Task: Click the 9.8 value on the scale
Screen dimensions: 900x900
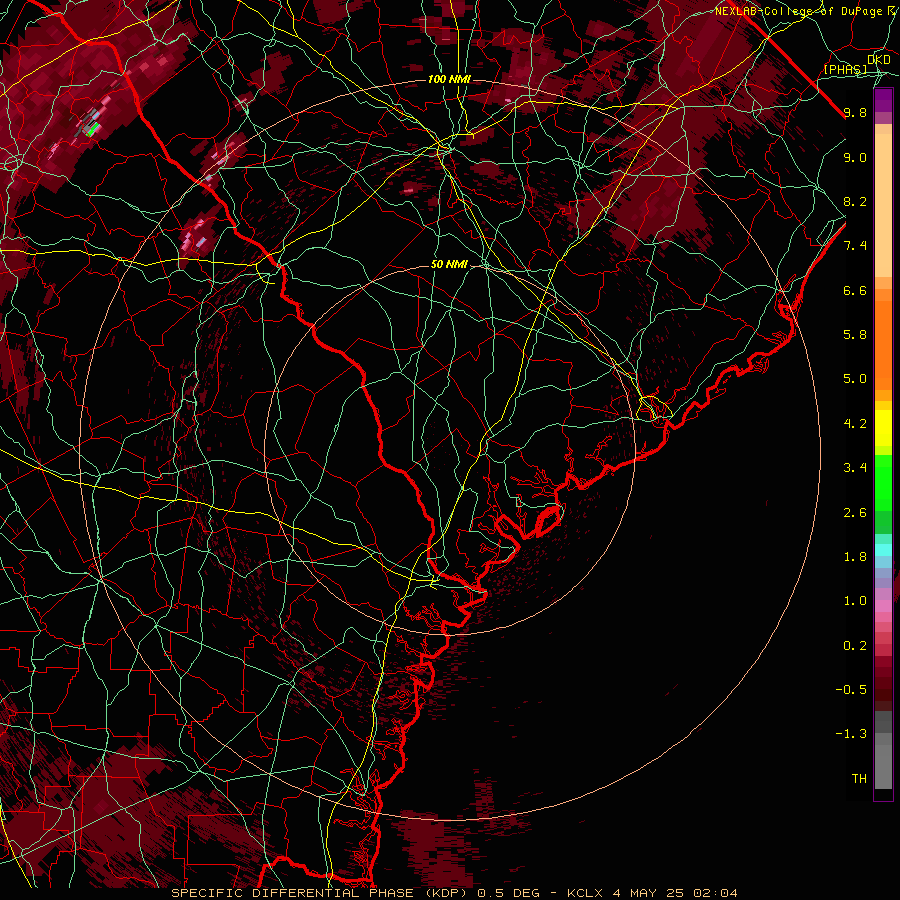Action: tap(855, 113)
